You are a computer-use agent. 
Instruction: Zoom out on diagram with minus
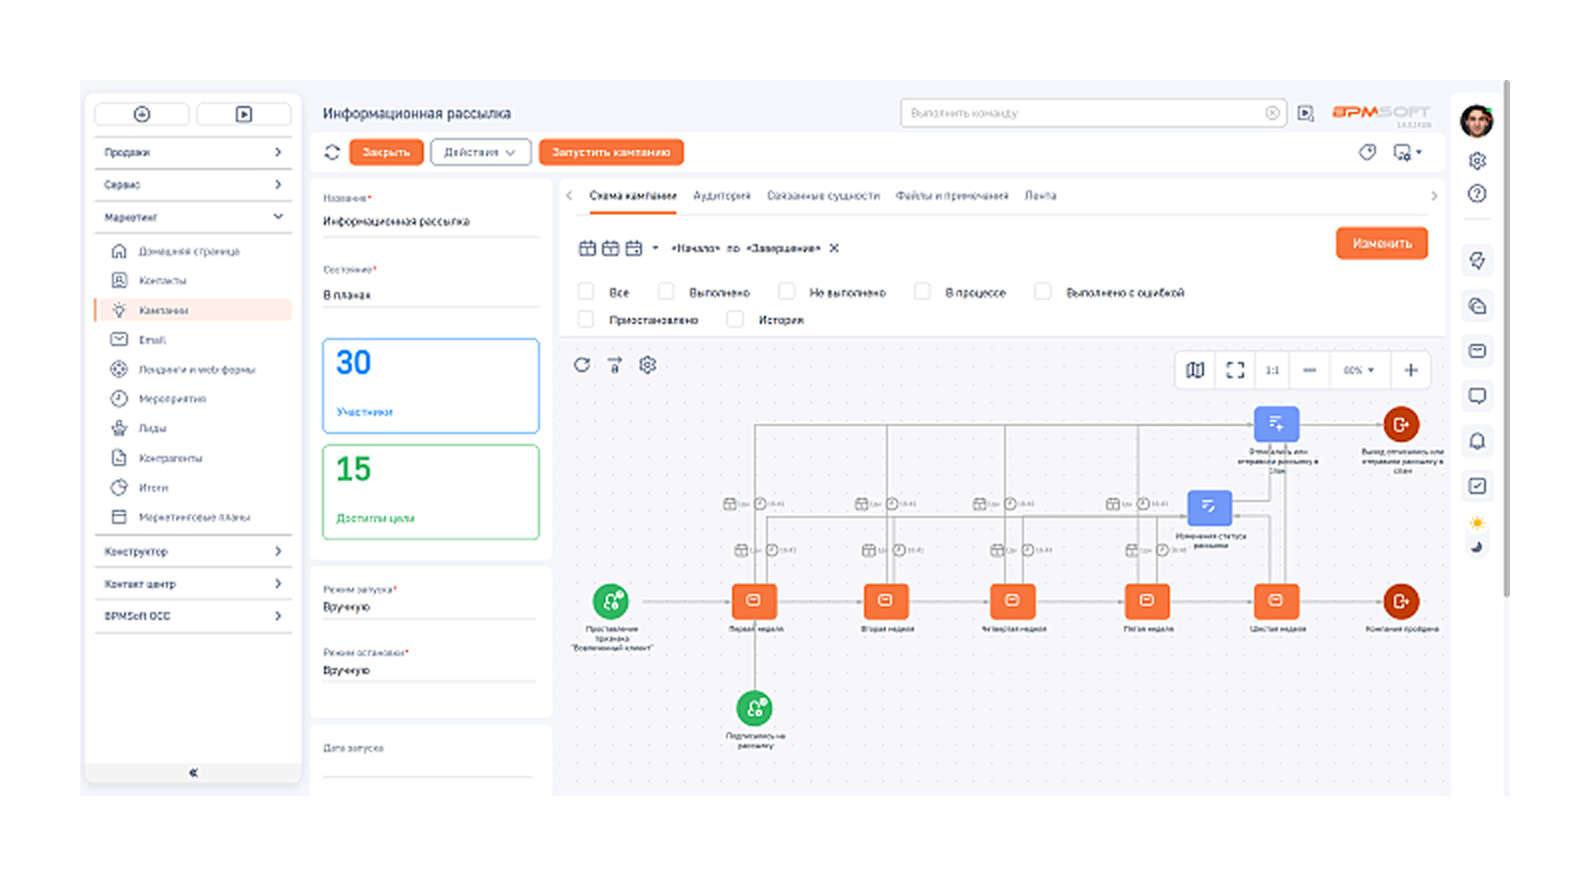[1309, 370]
